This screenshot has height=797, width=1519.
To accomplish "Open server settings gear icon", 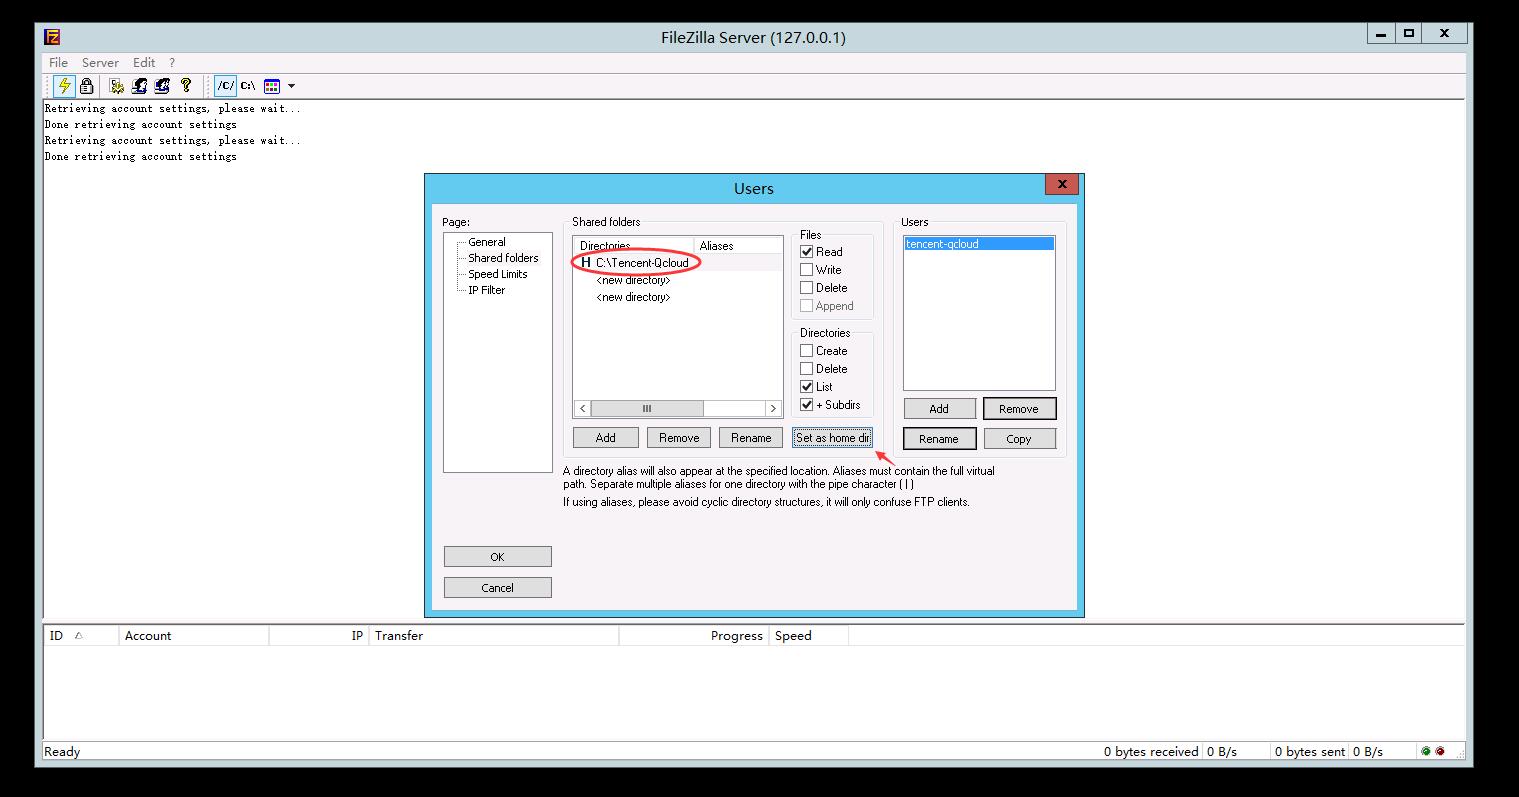I will [x=117, y=86].
